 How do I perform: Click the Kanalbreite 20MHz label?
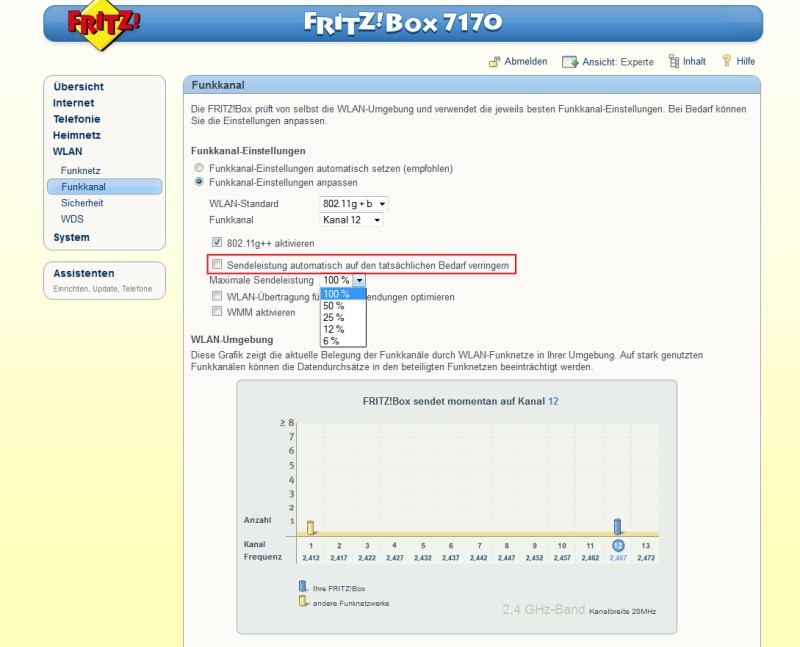point(622,611)
